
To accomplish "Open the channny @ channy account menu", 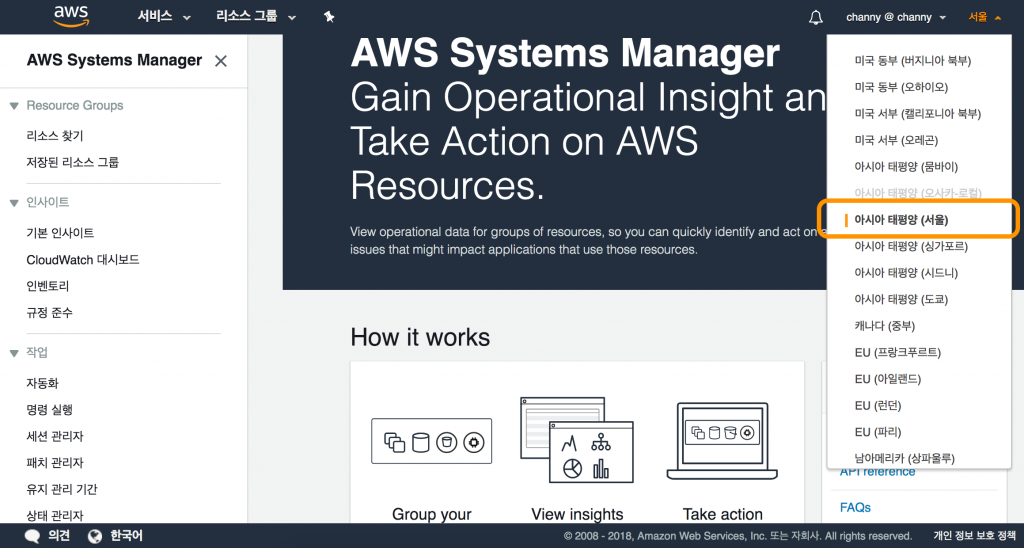I will pyautogui.click(x=896, y=17).
